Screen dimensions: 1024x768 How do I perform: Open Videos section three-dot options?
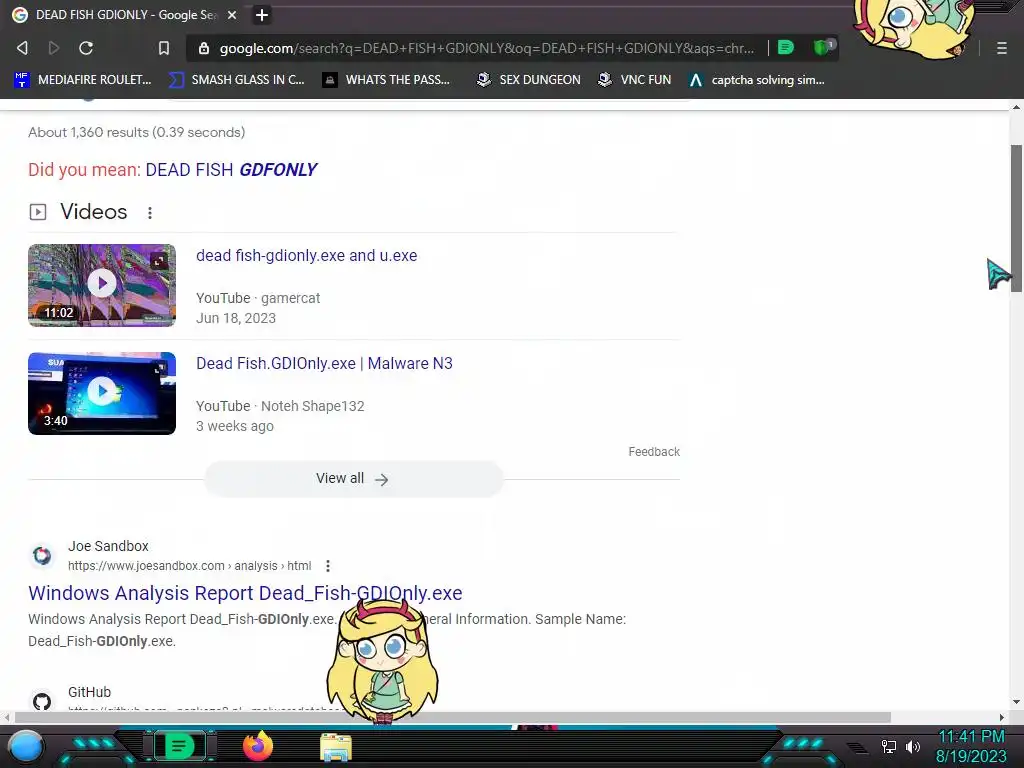click(150, 213)
